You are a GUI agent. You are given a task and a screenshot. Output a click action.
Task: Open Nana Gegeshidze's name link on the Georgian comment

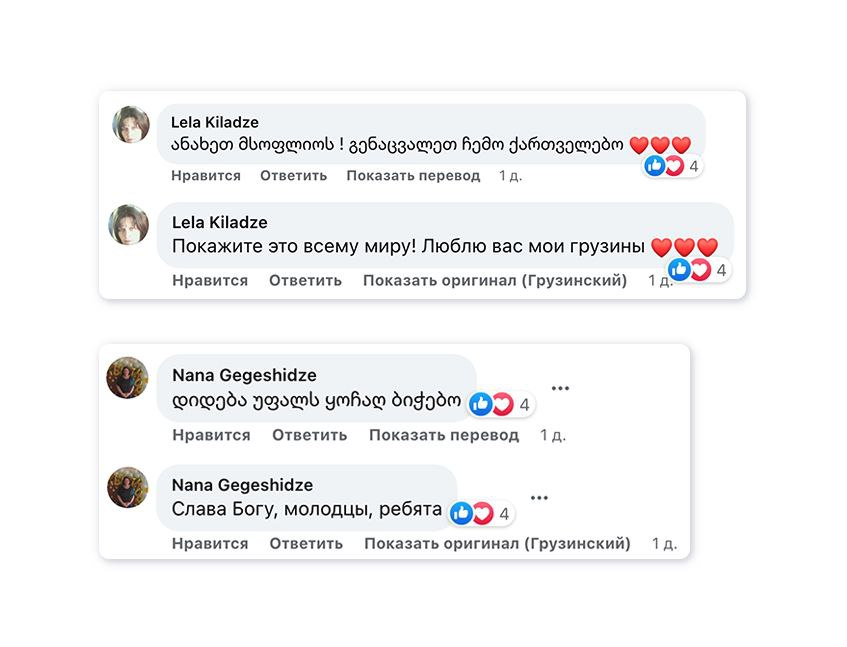244,375
